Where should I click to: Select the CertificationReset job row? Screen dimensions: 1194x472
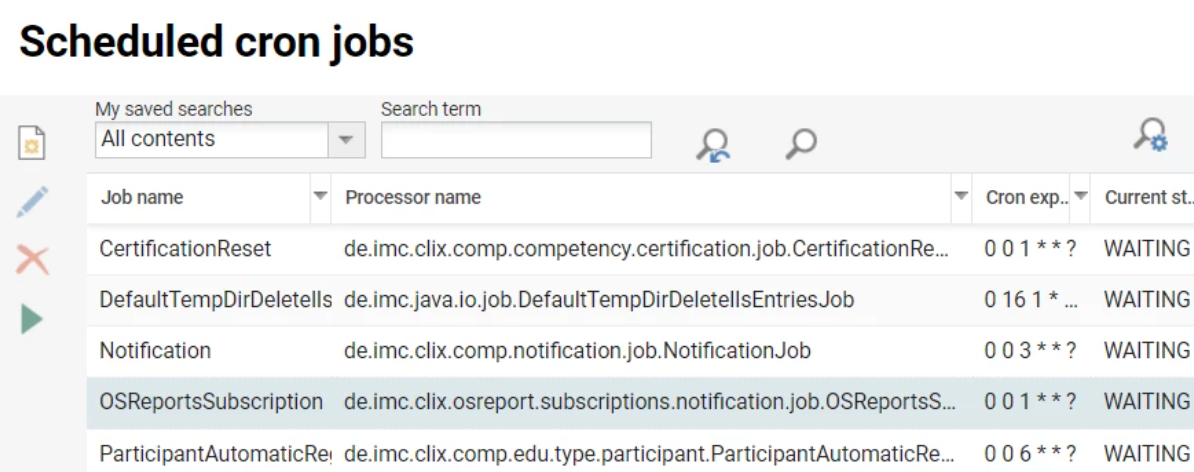click(186, 249)
